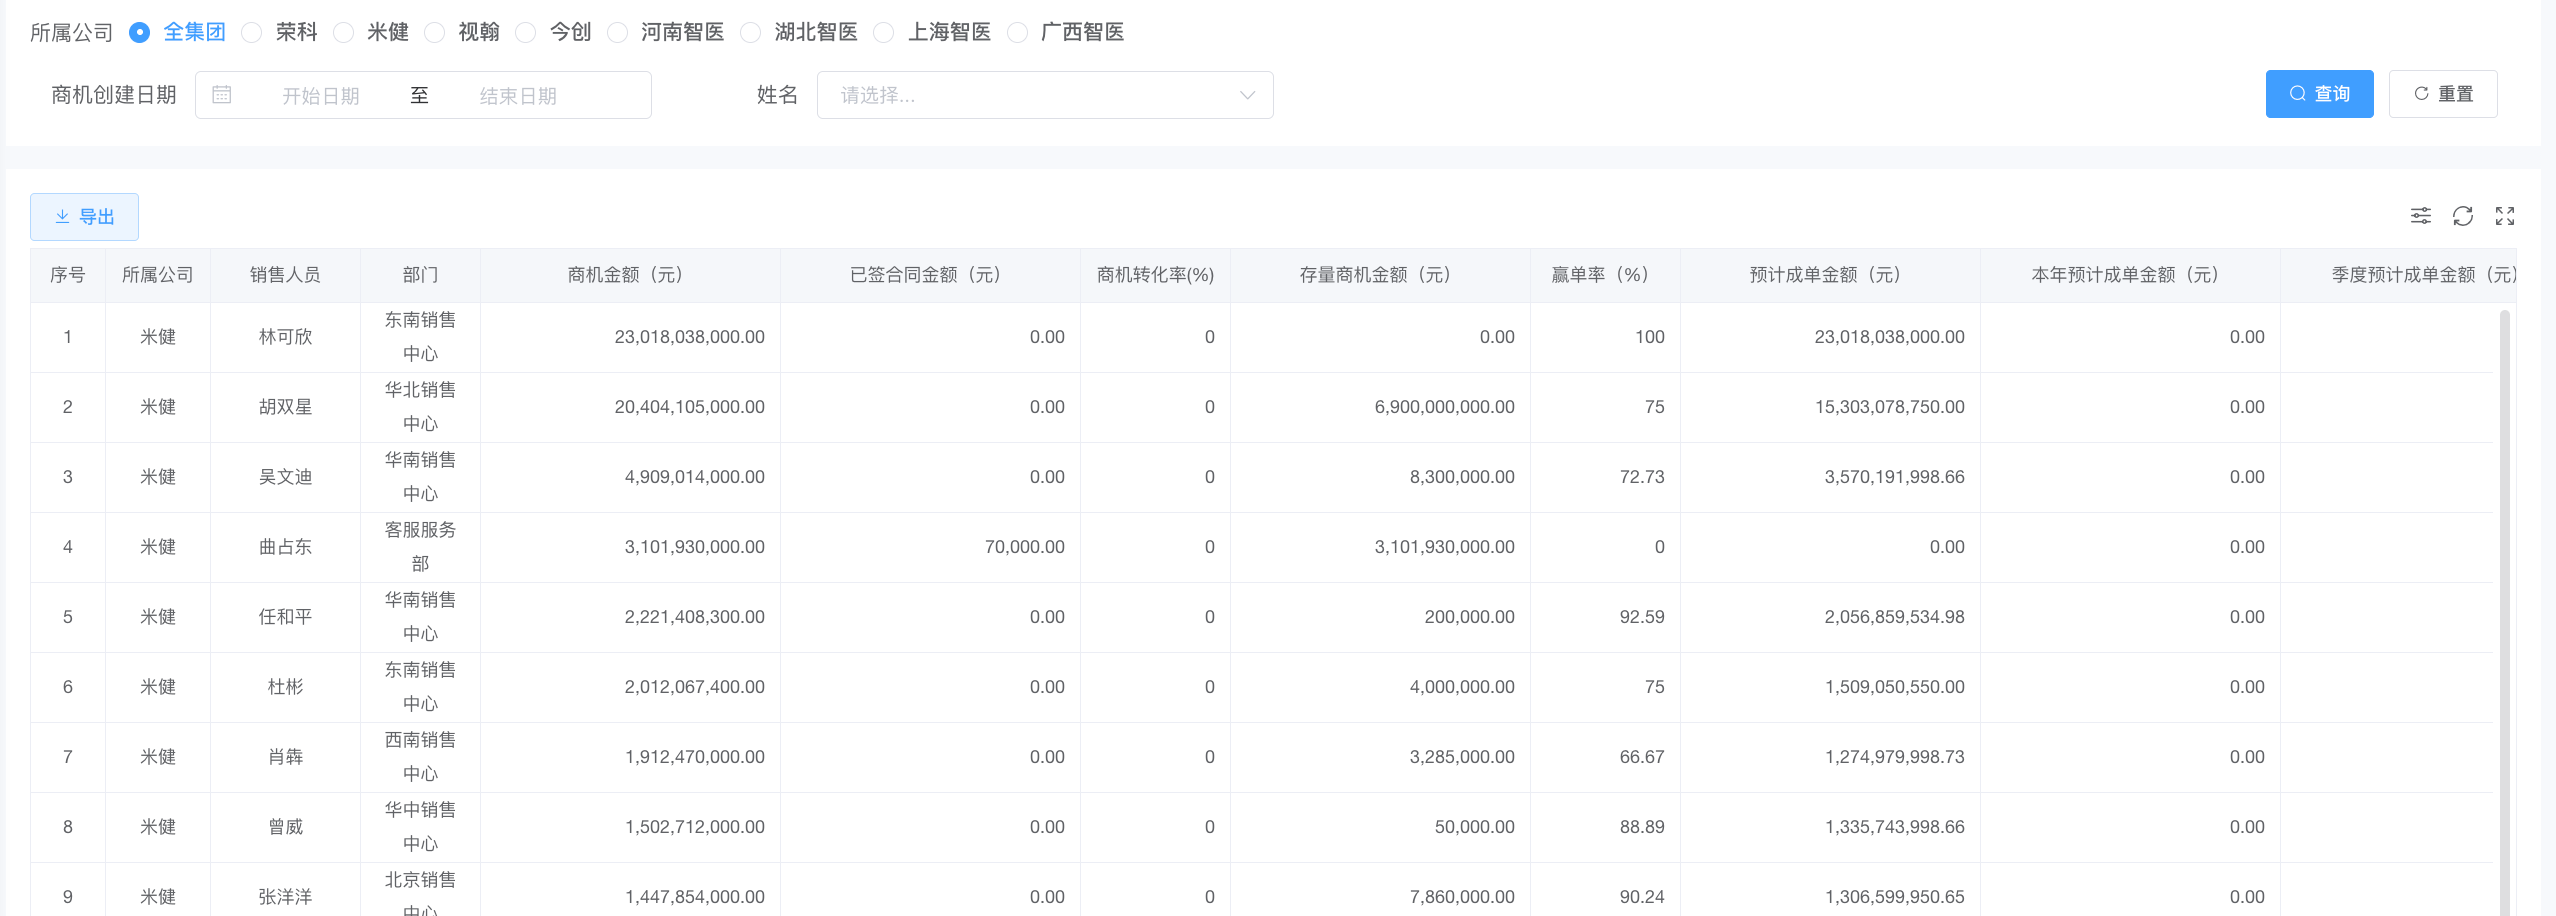Open the 姓名 dropdown selector
This screenshot has width=2556, height=916.
point(1030,95)
